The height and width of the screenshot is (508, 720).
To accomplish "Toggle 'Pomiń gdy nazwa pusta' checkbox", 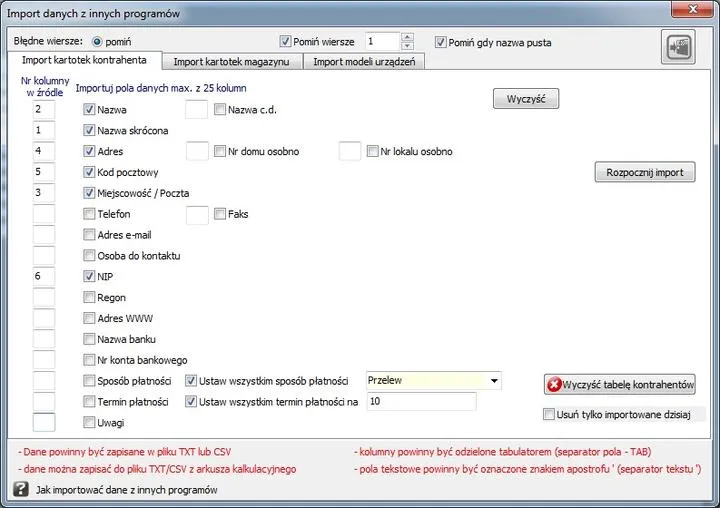I will (x=441, y=42).
